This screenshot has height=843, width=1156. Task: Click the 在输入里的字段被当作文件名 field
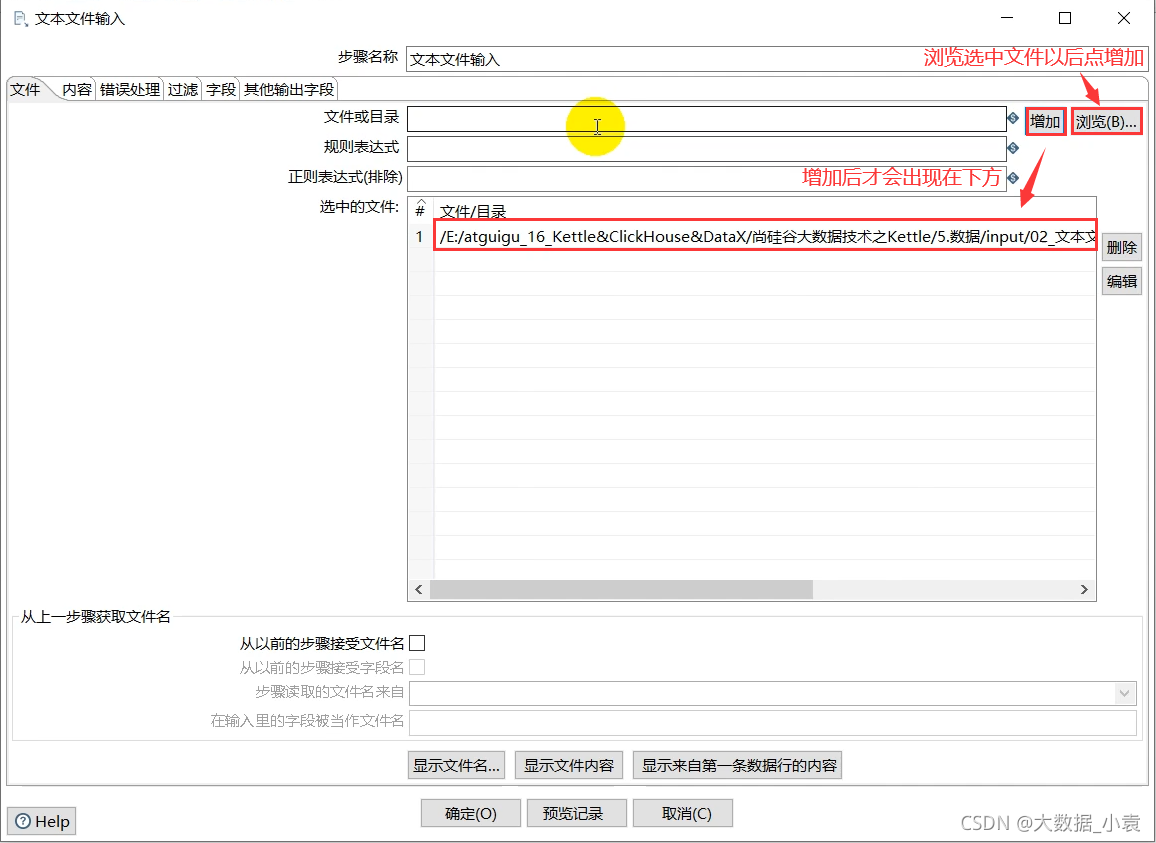tap(773, 723)
